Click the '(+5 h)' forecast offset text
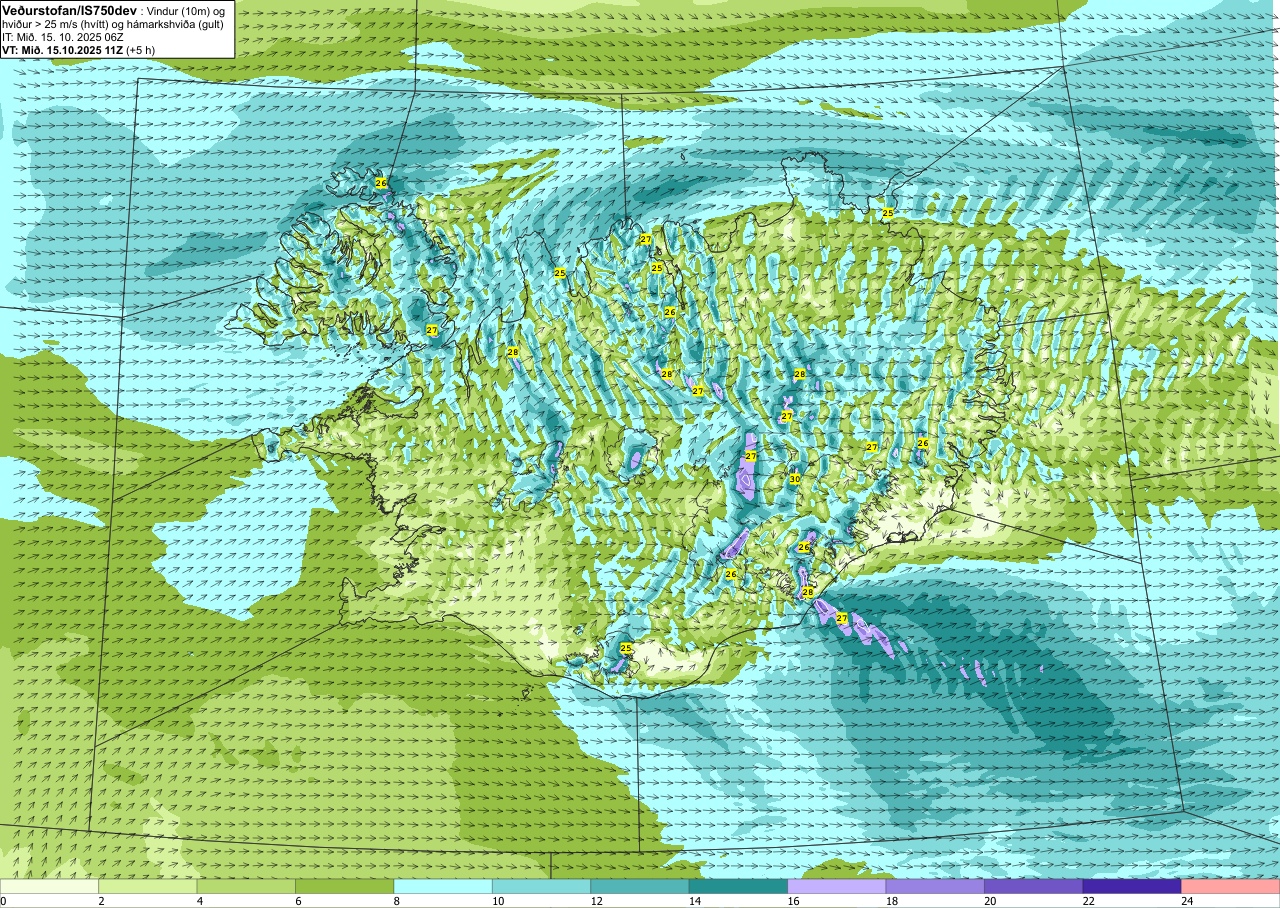The width and height of the screenshot is (1280, 908). 140,49
